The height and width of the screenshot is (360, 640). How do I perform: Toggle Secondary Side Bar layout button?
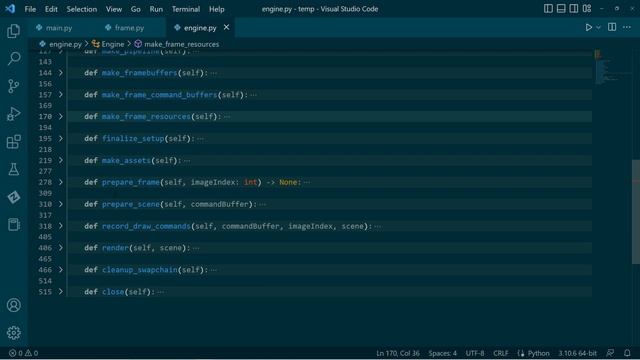[x=573, y=9]
